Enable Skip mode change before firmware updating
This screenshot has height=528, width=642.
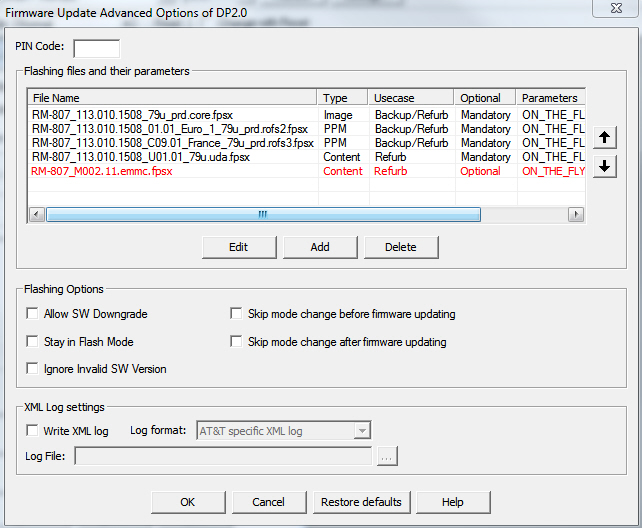click(237, 314)
